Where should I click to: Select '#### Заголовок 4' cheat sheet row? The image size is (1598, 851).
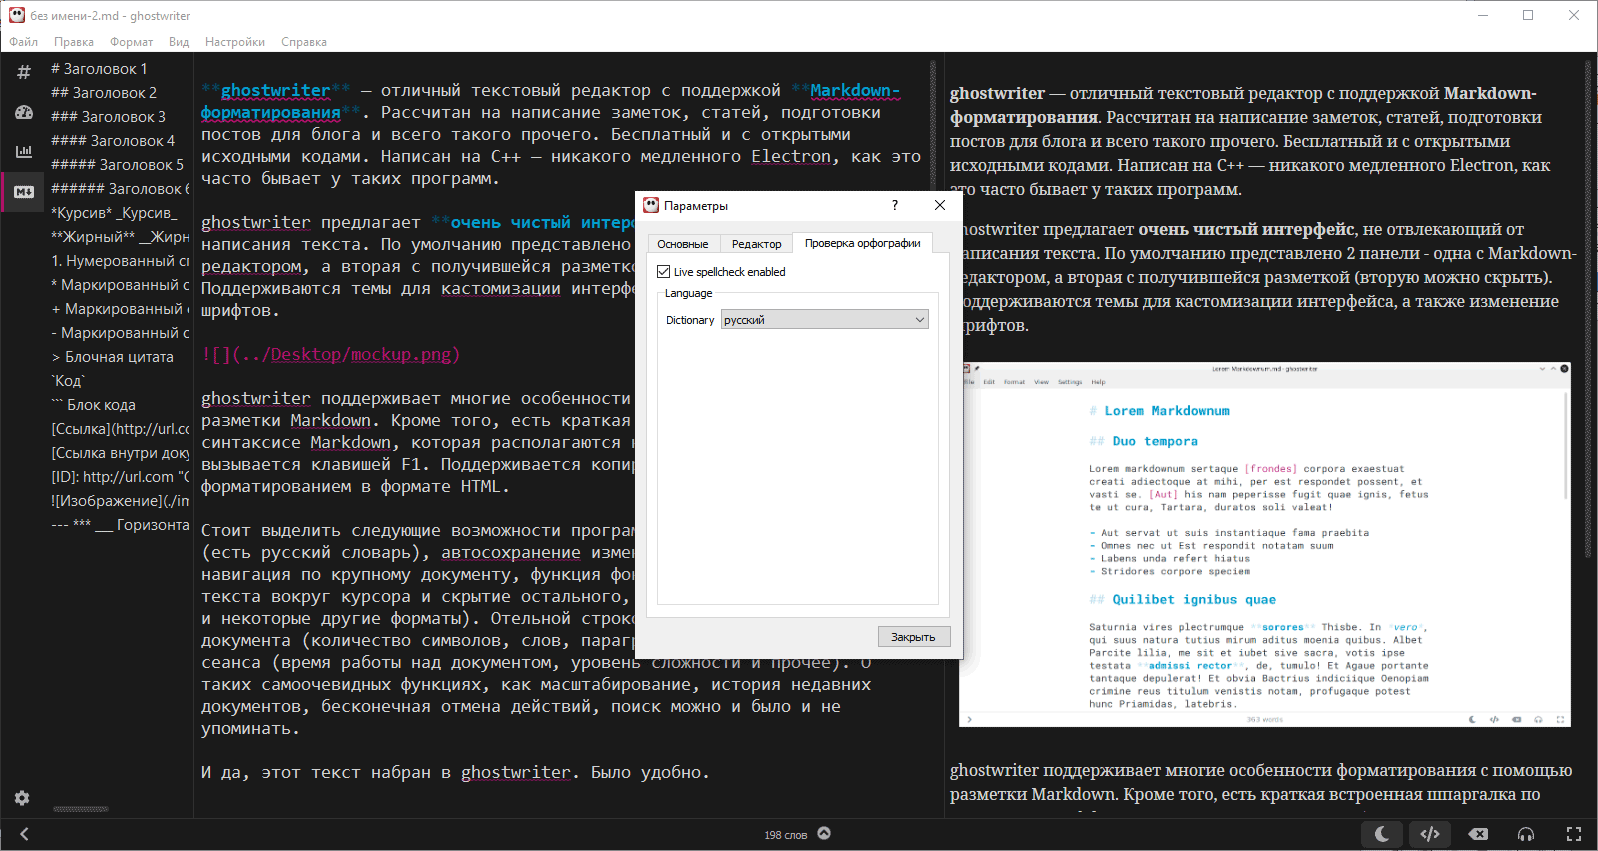point(119,141)
